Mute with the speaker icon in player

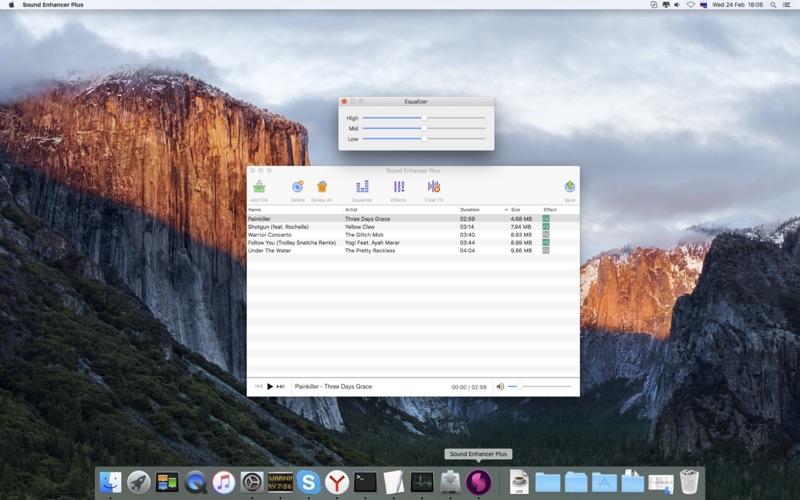click(501, 387)
